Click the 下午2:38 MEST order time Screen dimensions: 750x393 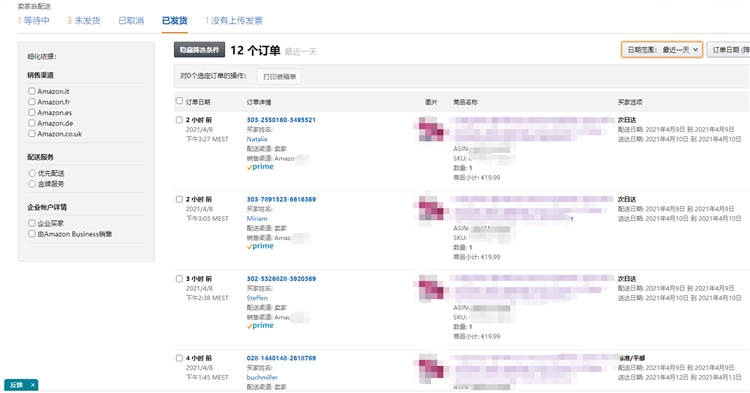pyautogui.click(x=207, y=298)
